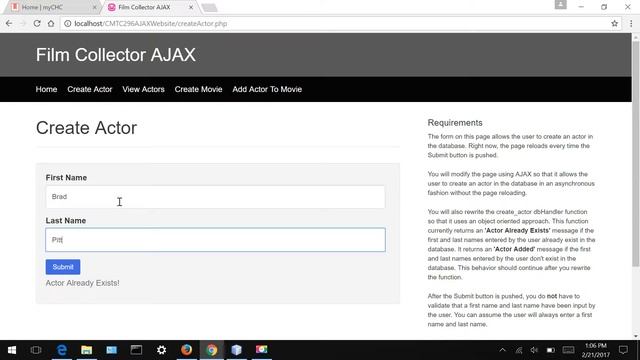640x360 pixels.
Task: Open the blue cube app in taskbar
Action: [236, 350]
